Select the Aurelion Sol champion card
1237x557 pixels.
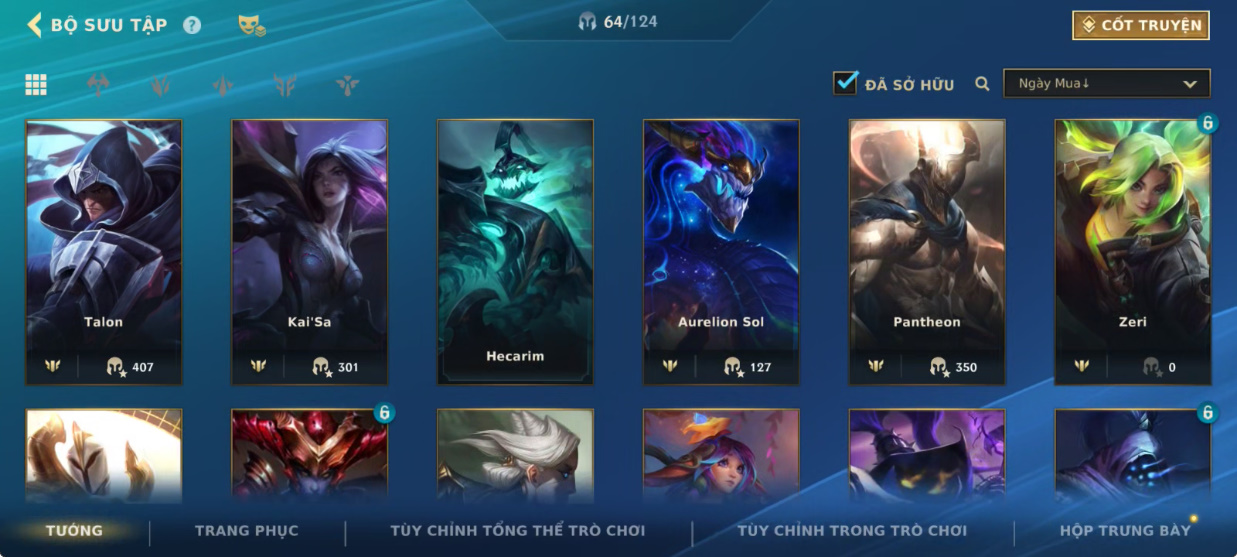[721, 252]
